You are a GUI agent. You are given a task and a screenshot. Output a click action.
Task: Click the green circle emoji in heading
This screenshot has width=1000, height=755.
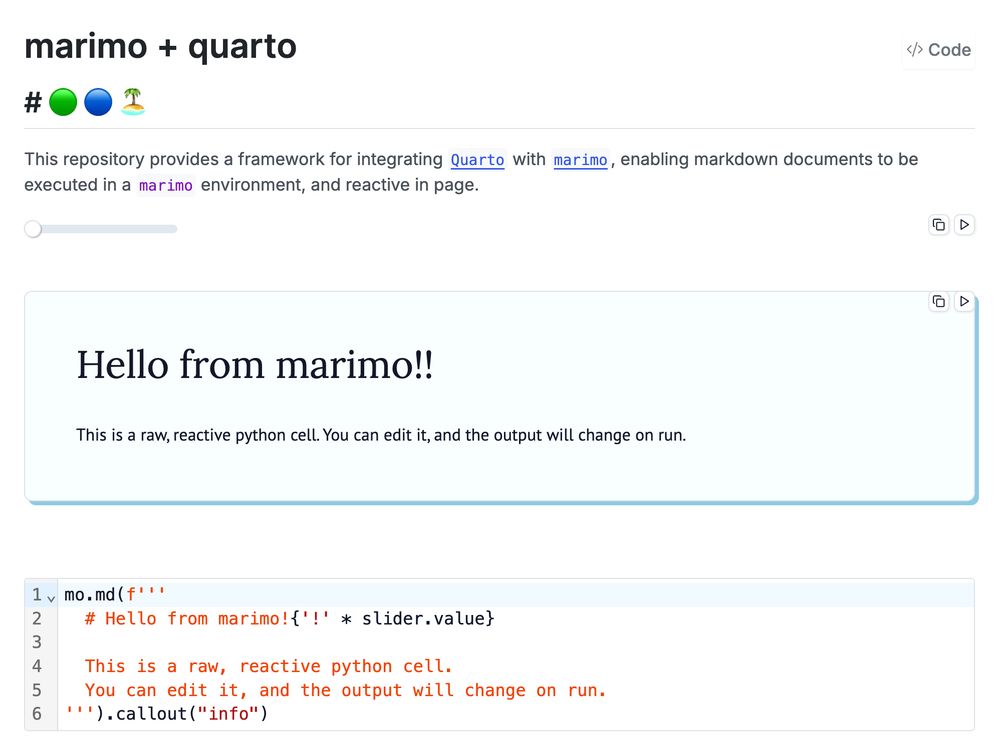(x=63, y=102)
